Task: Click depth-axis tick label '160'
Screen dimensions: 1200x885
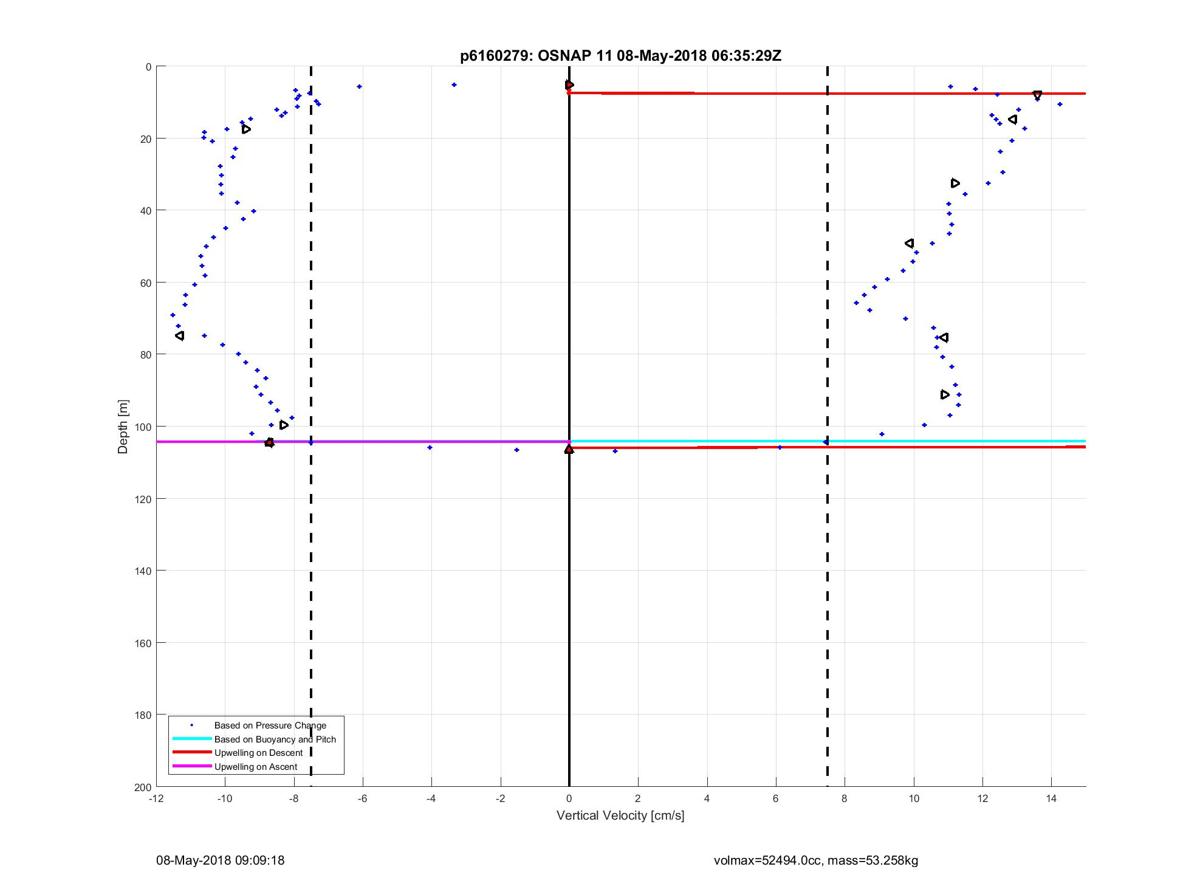Action: click(x=141, y=643)
